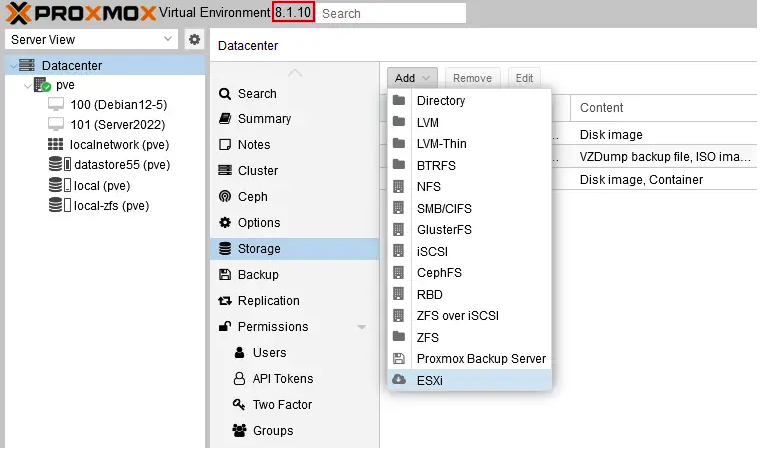The height and width of the screenshot is (452, 766).
Task: Open the Add storage dropdown
Action: [x=412, y=78]
